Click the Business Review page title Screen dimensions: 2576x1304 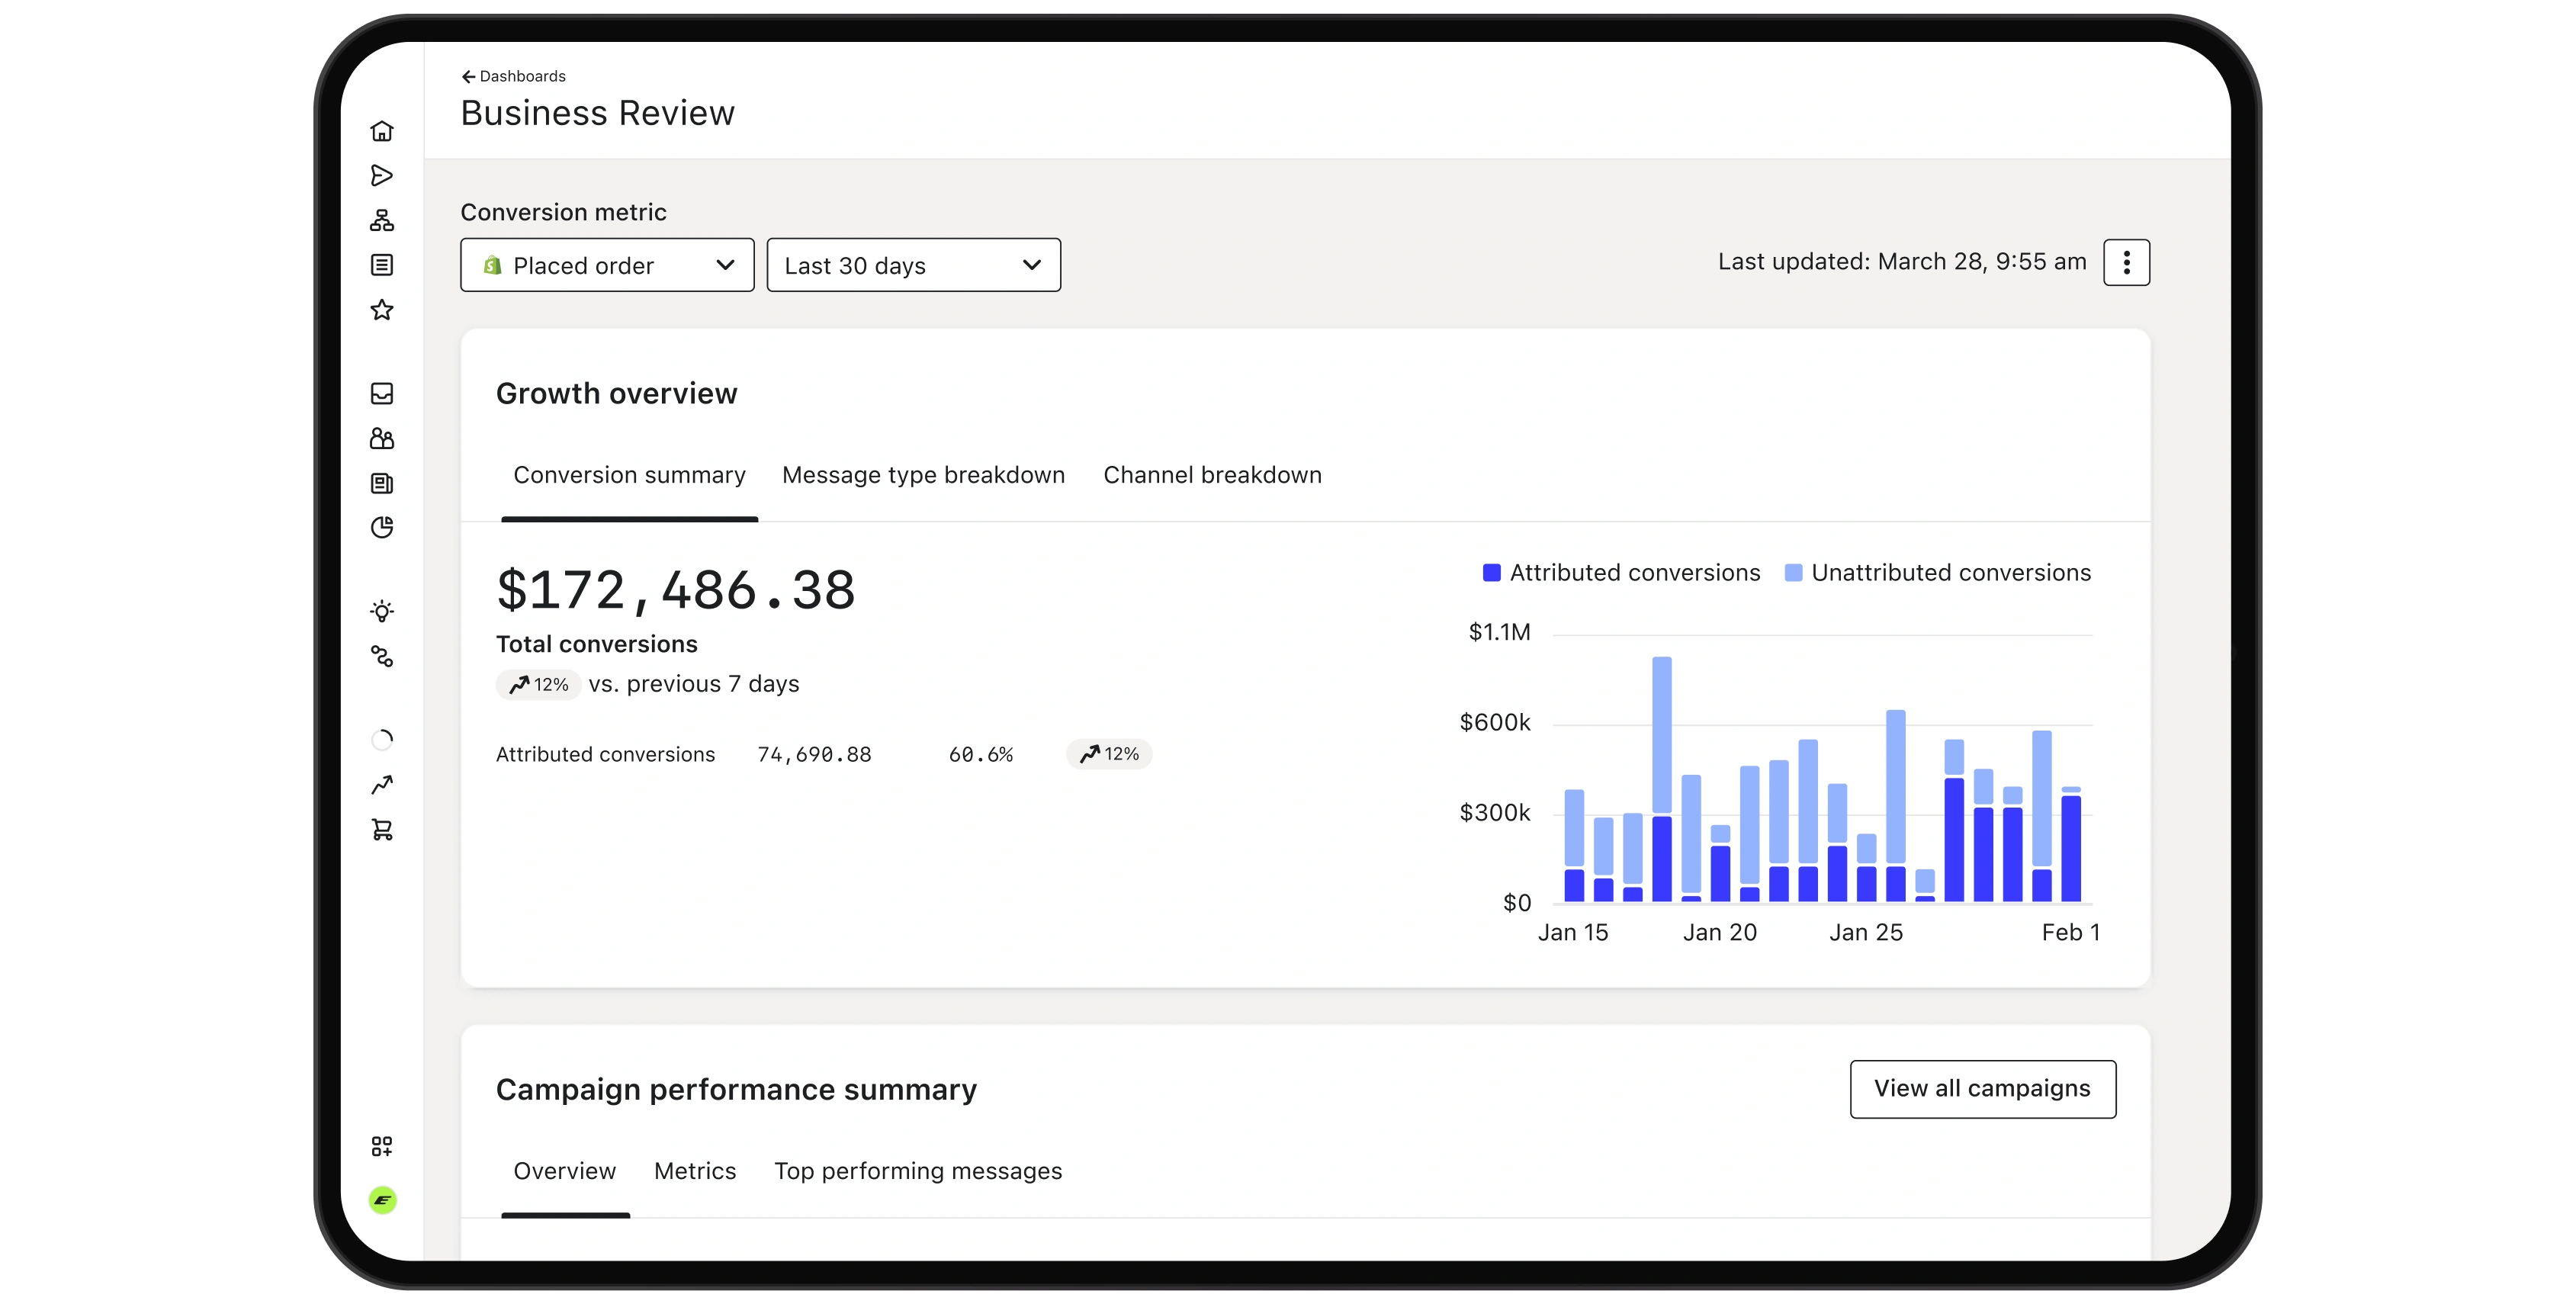[x=597, y=113]
